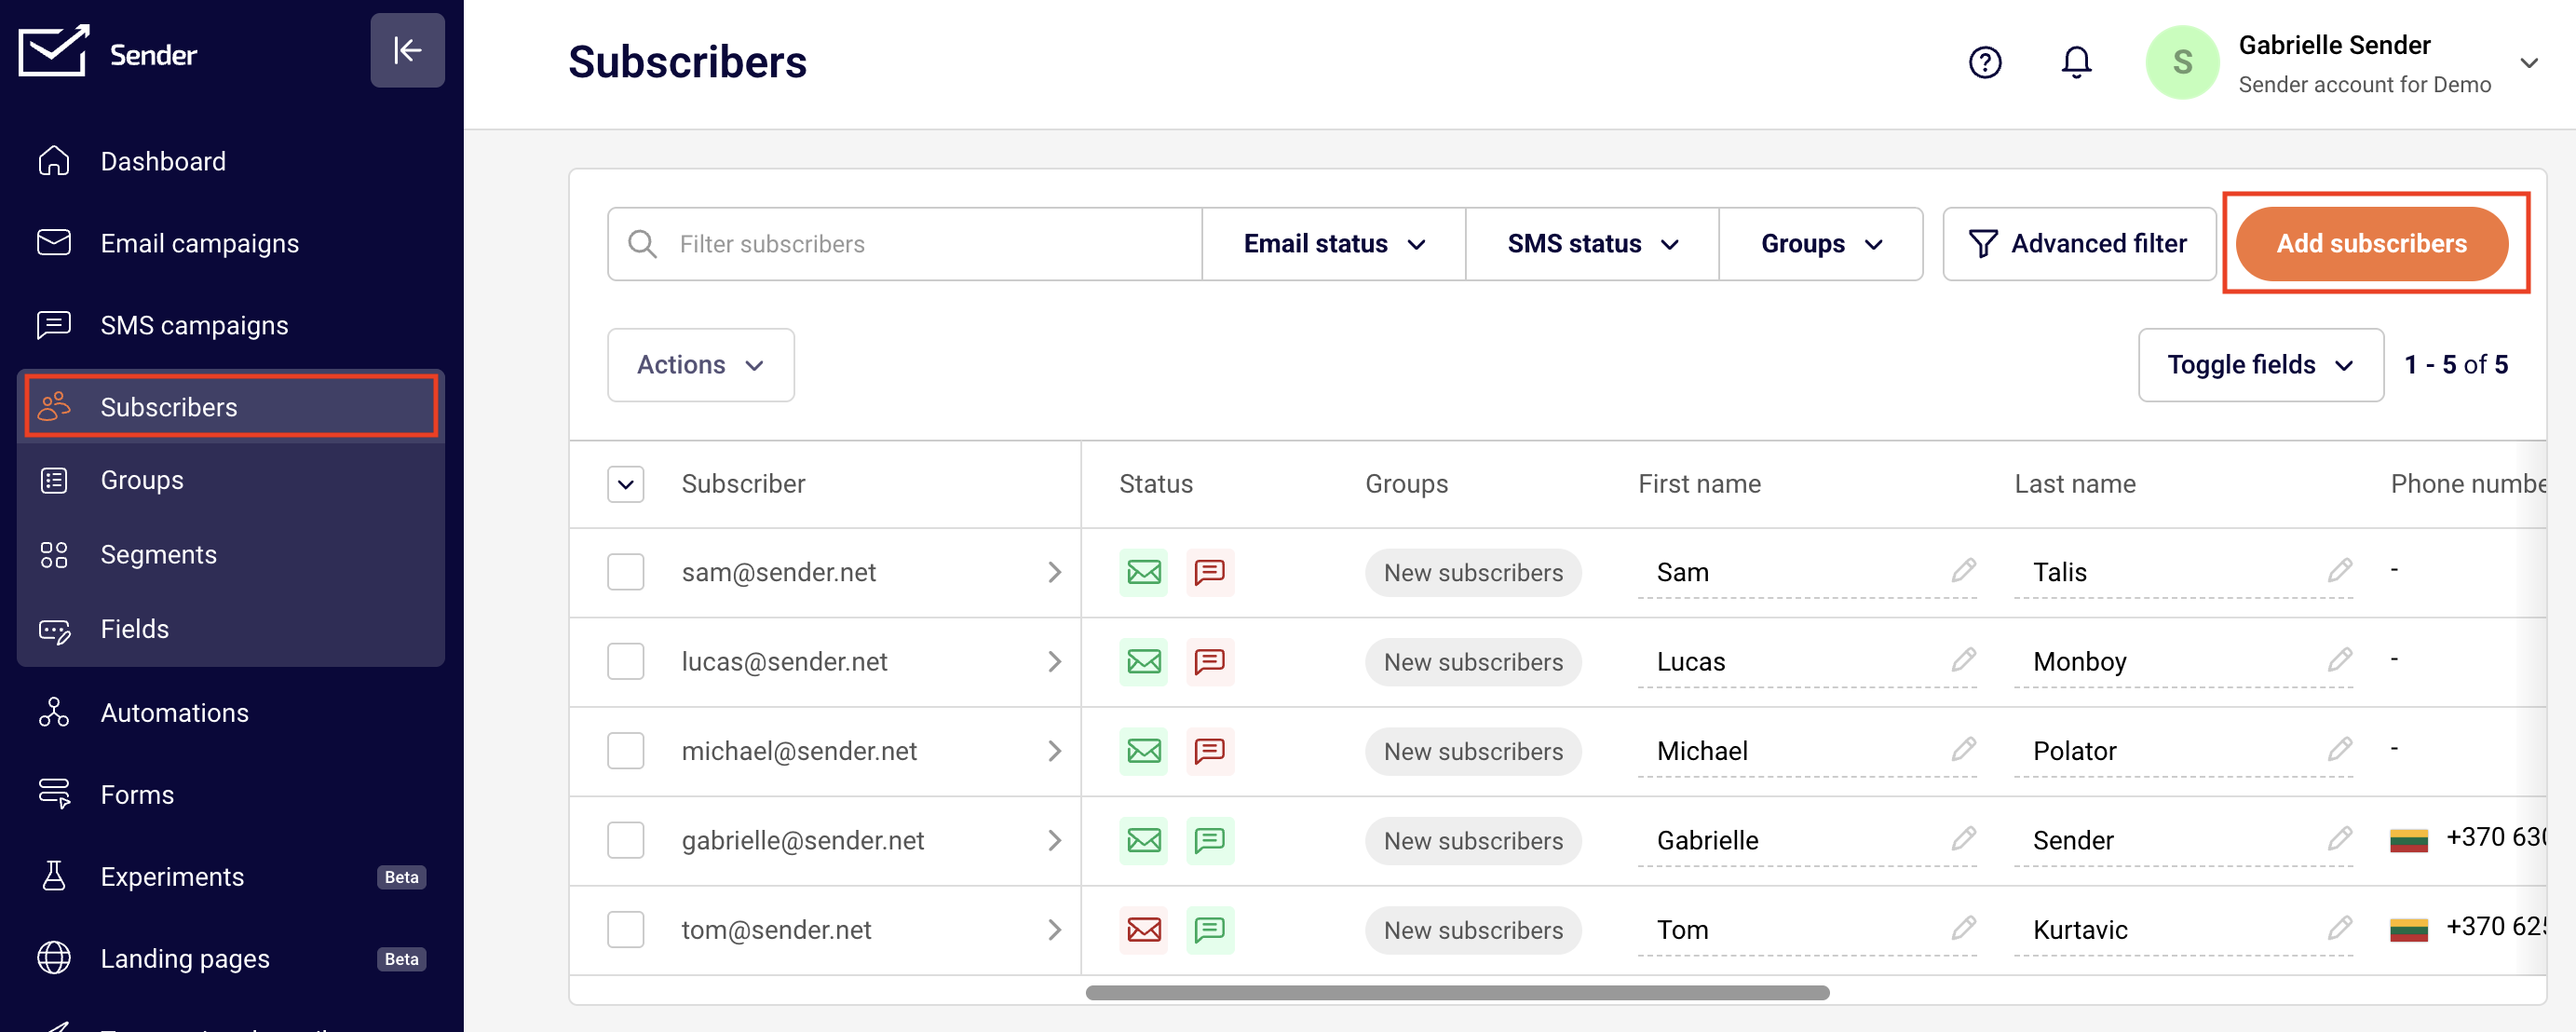Screen dimensions: 2576x1032
Task: Expand the Email status dropdown
Action: [x=1333, y=244]
